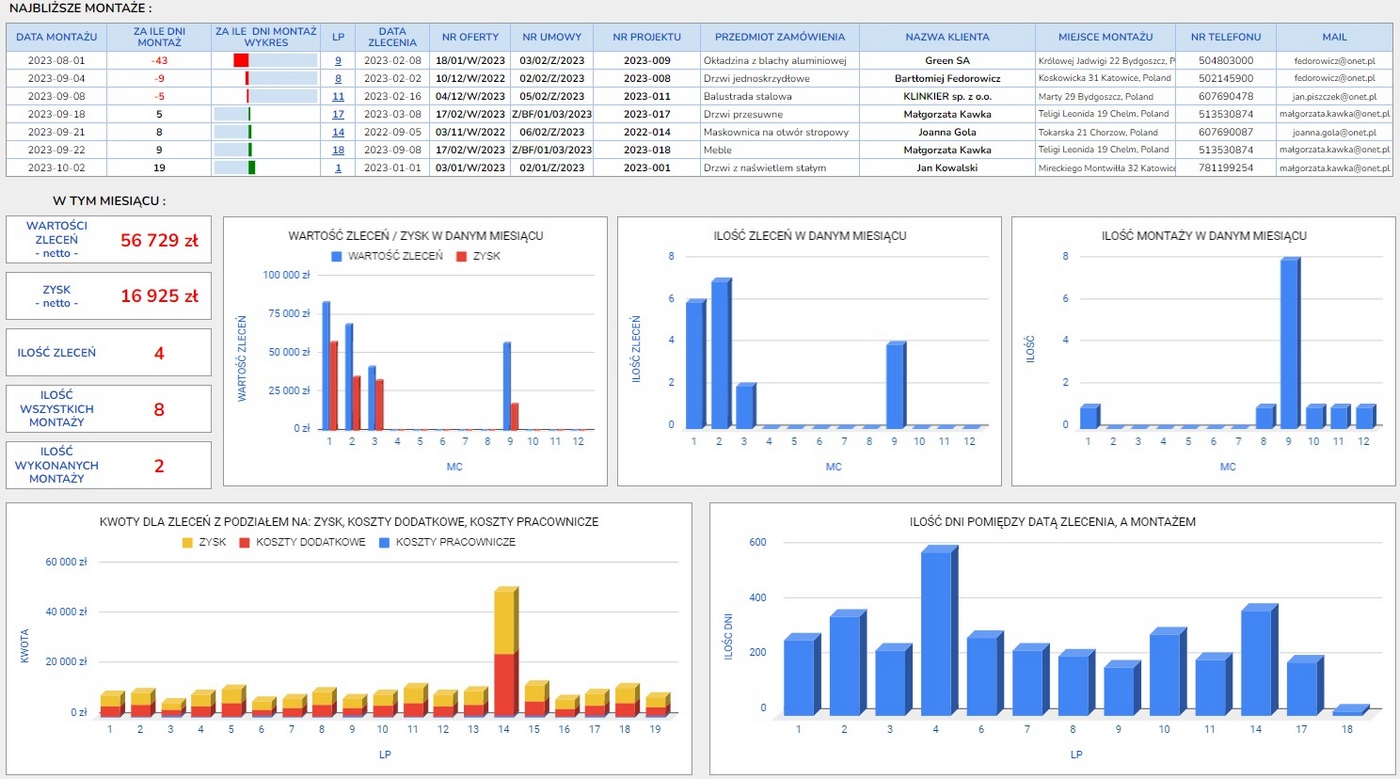Click email cell jan.piszczek@onet.pl
1400x779 pixels.
click(1333, 97)
